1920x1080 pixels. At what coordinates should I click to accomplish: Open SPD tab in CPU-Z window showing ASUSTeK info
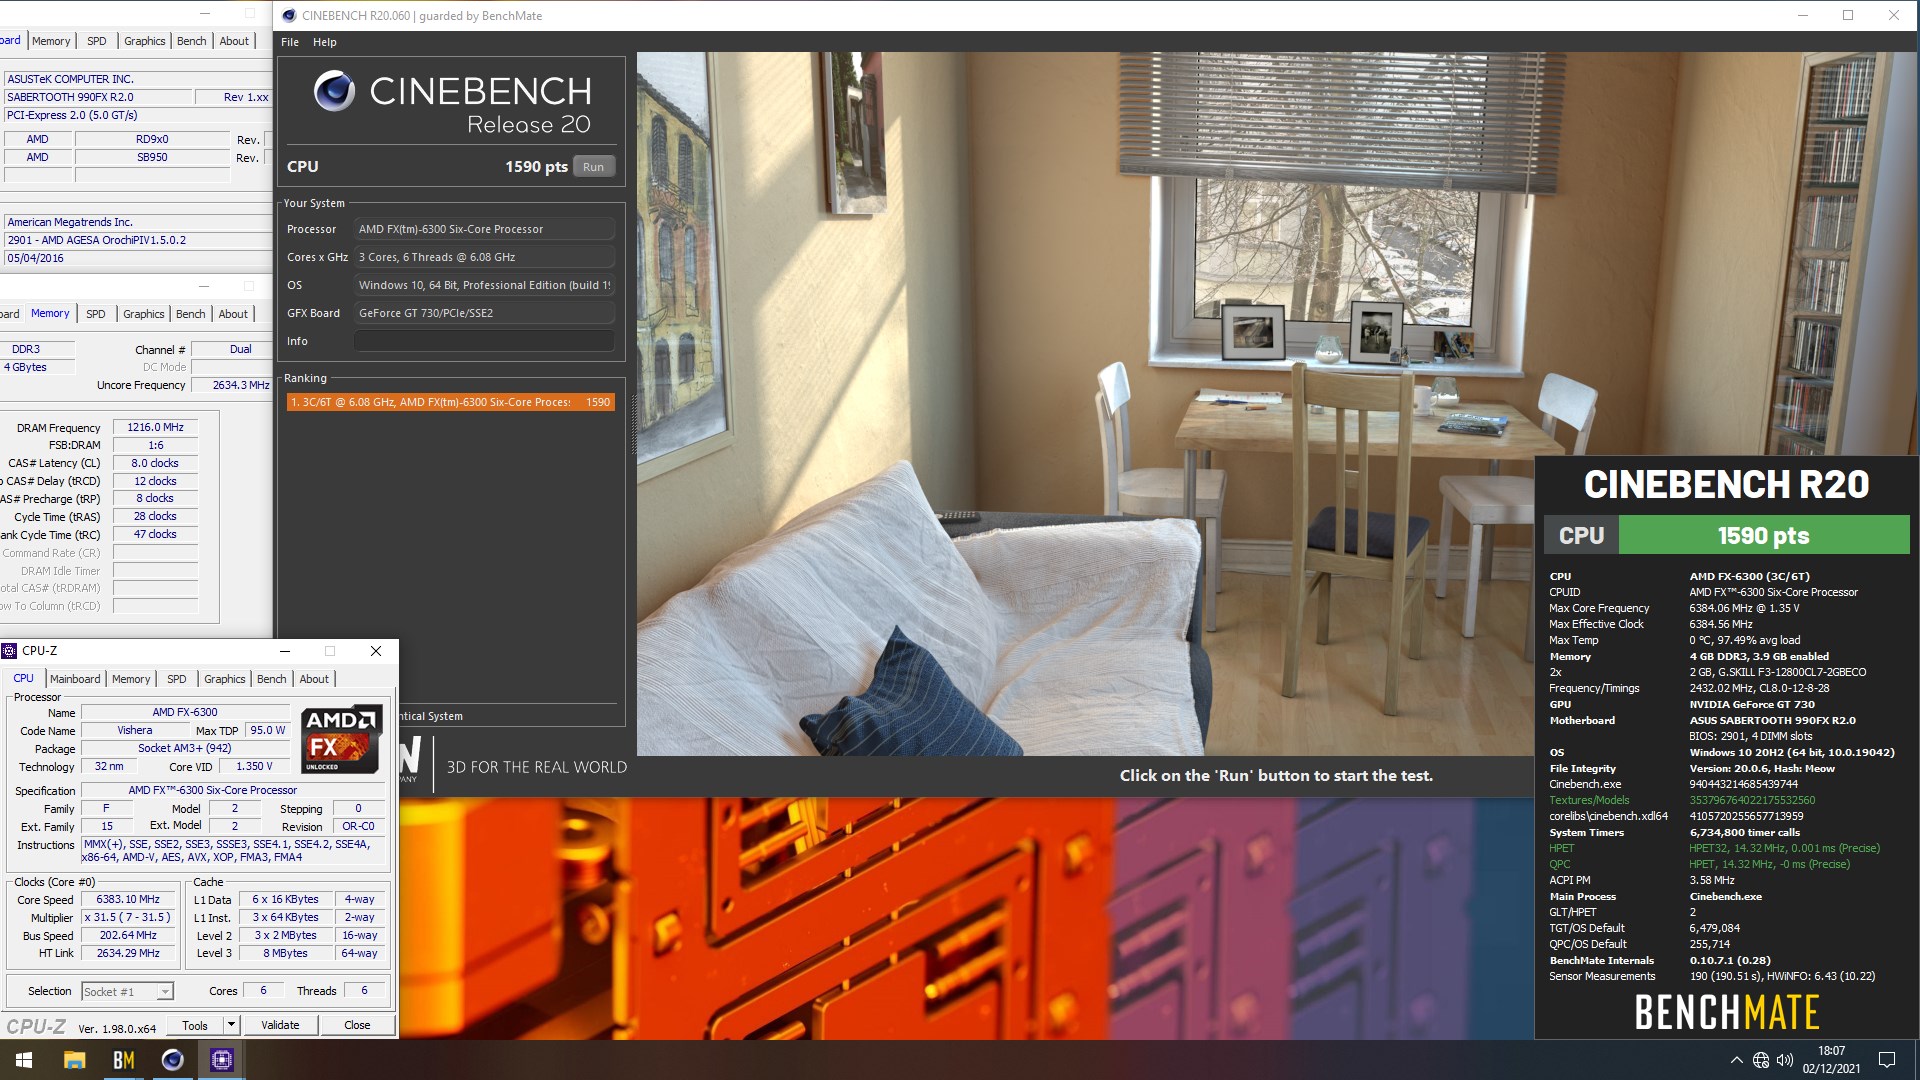(97, 41)
